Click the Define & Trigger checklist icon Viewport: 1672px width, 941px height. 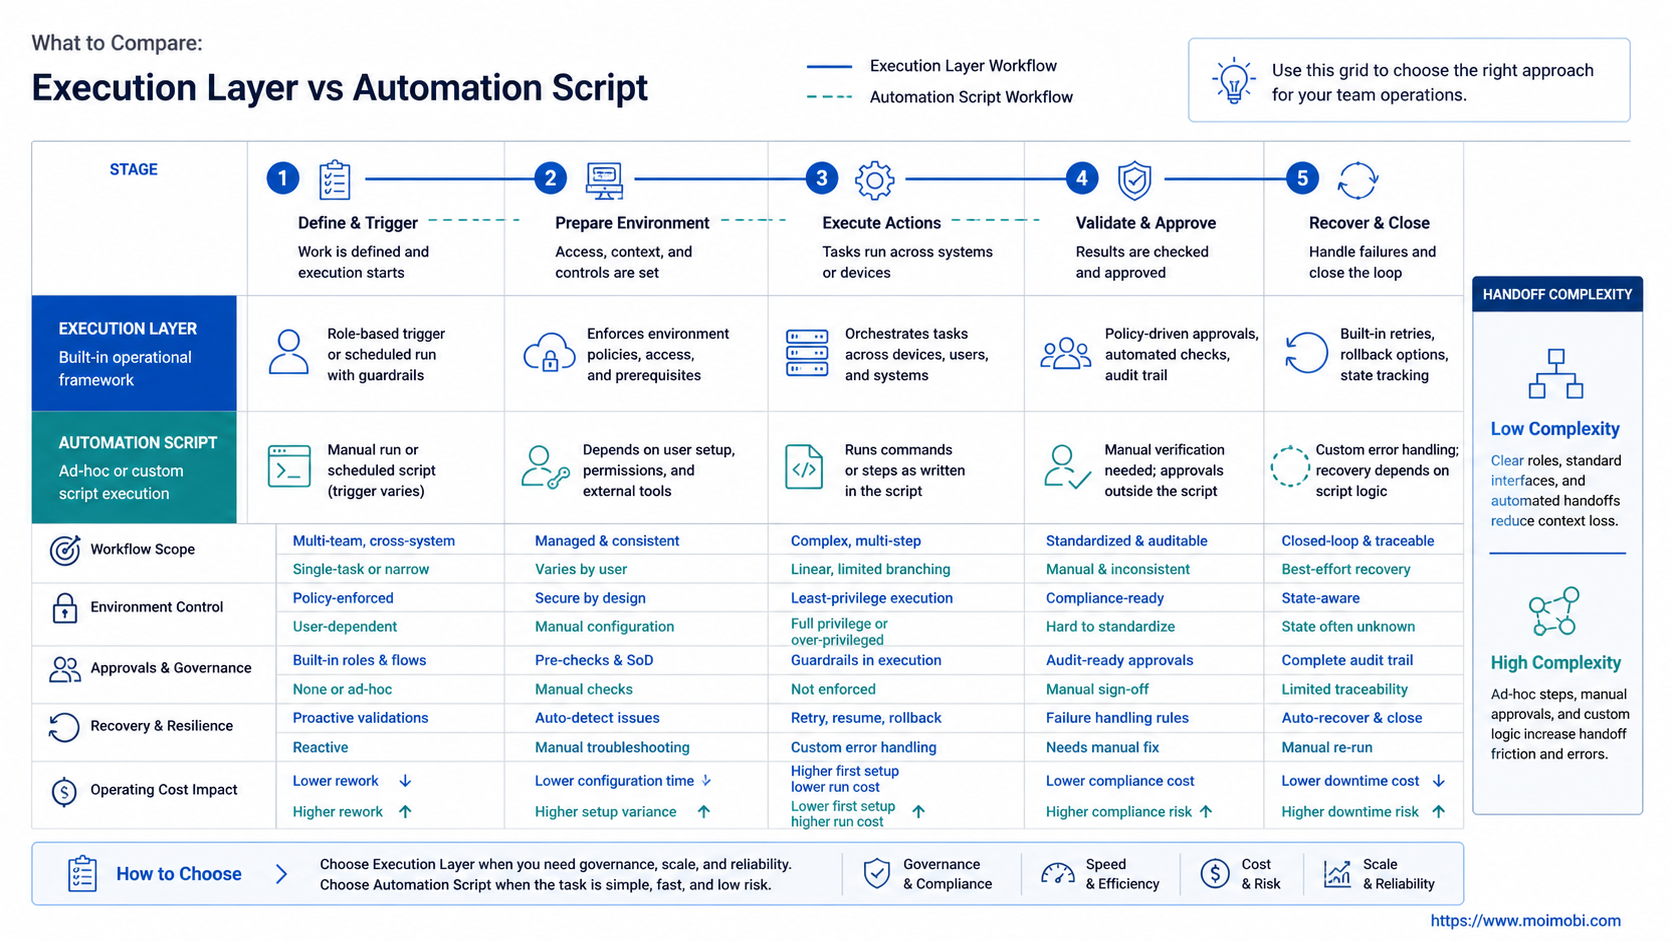click(x=334, y=180)
